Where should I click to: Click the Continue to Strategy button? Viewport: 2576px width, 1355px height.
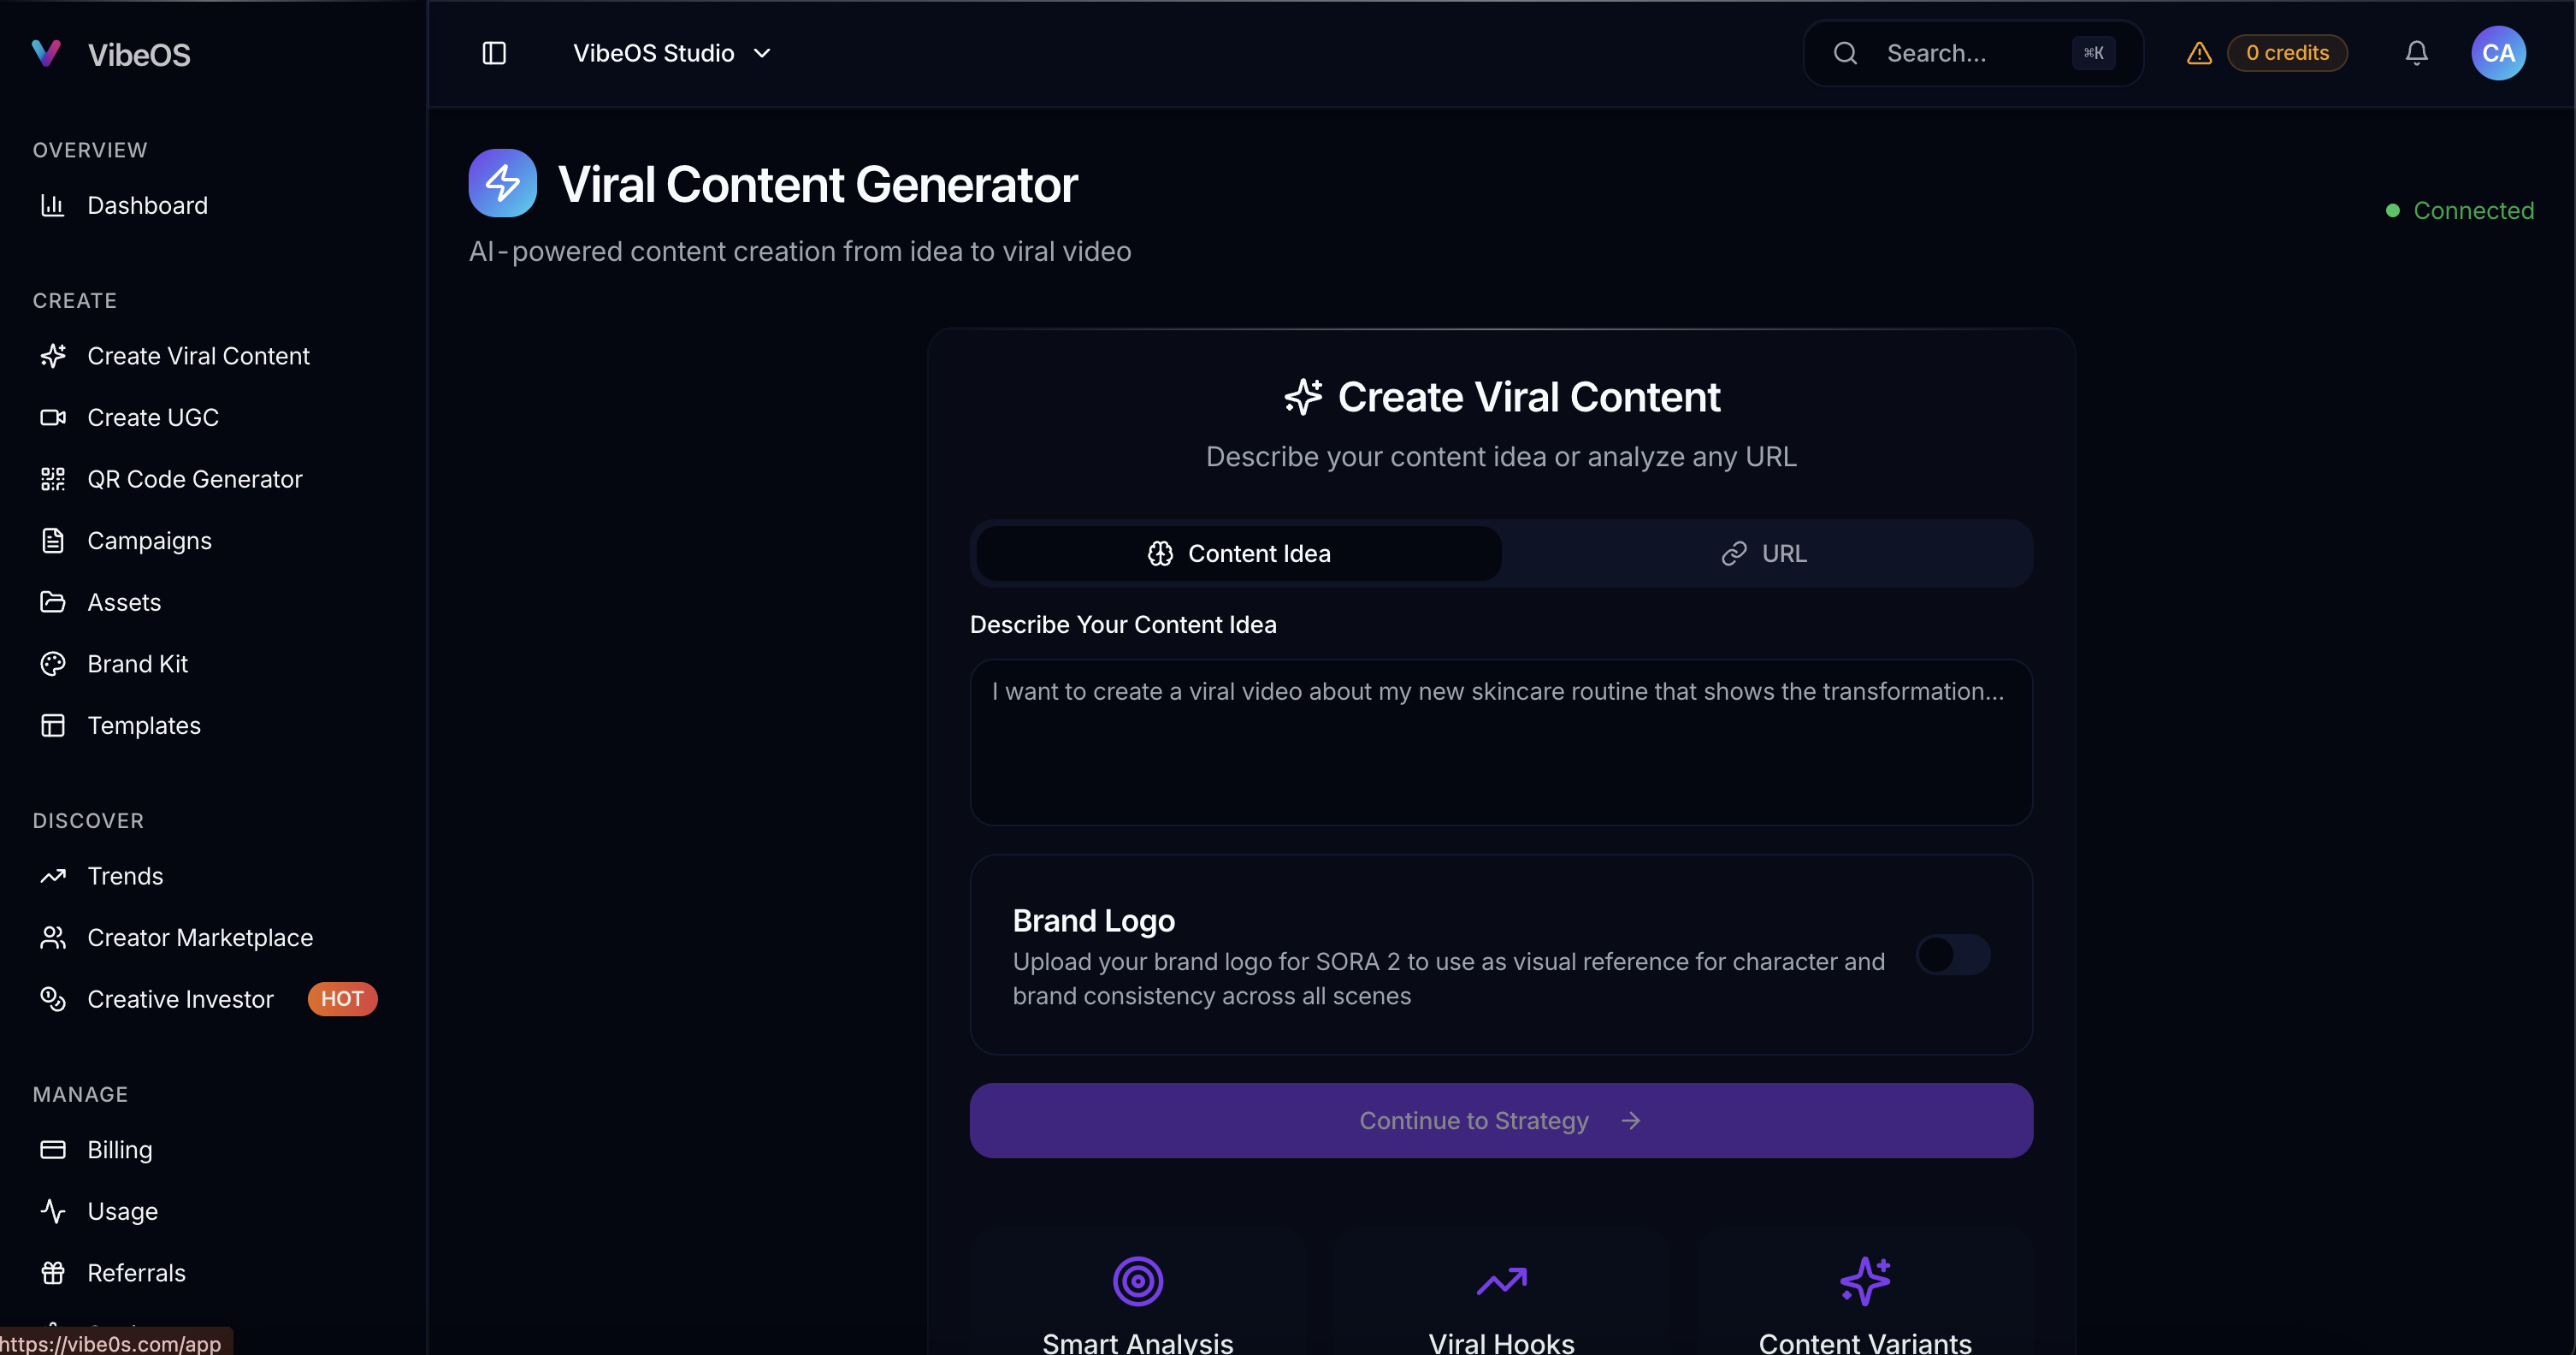[1500, 1120]
